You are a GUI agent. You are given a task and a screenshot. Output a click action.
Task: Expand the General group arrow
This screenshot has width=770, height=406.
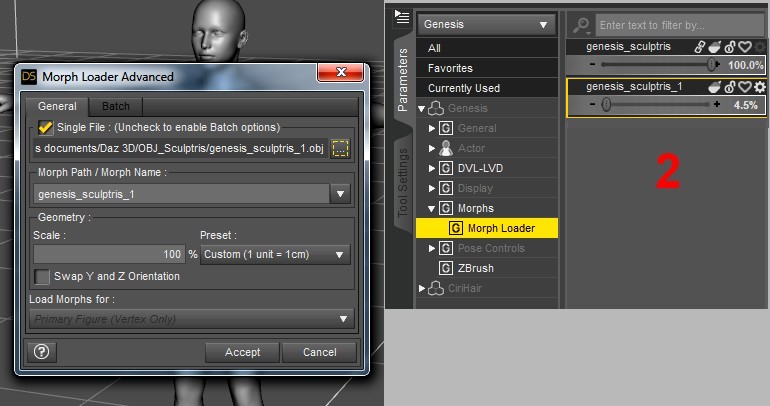click(x=432, y=129)
